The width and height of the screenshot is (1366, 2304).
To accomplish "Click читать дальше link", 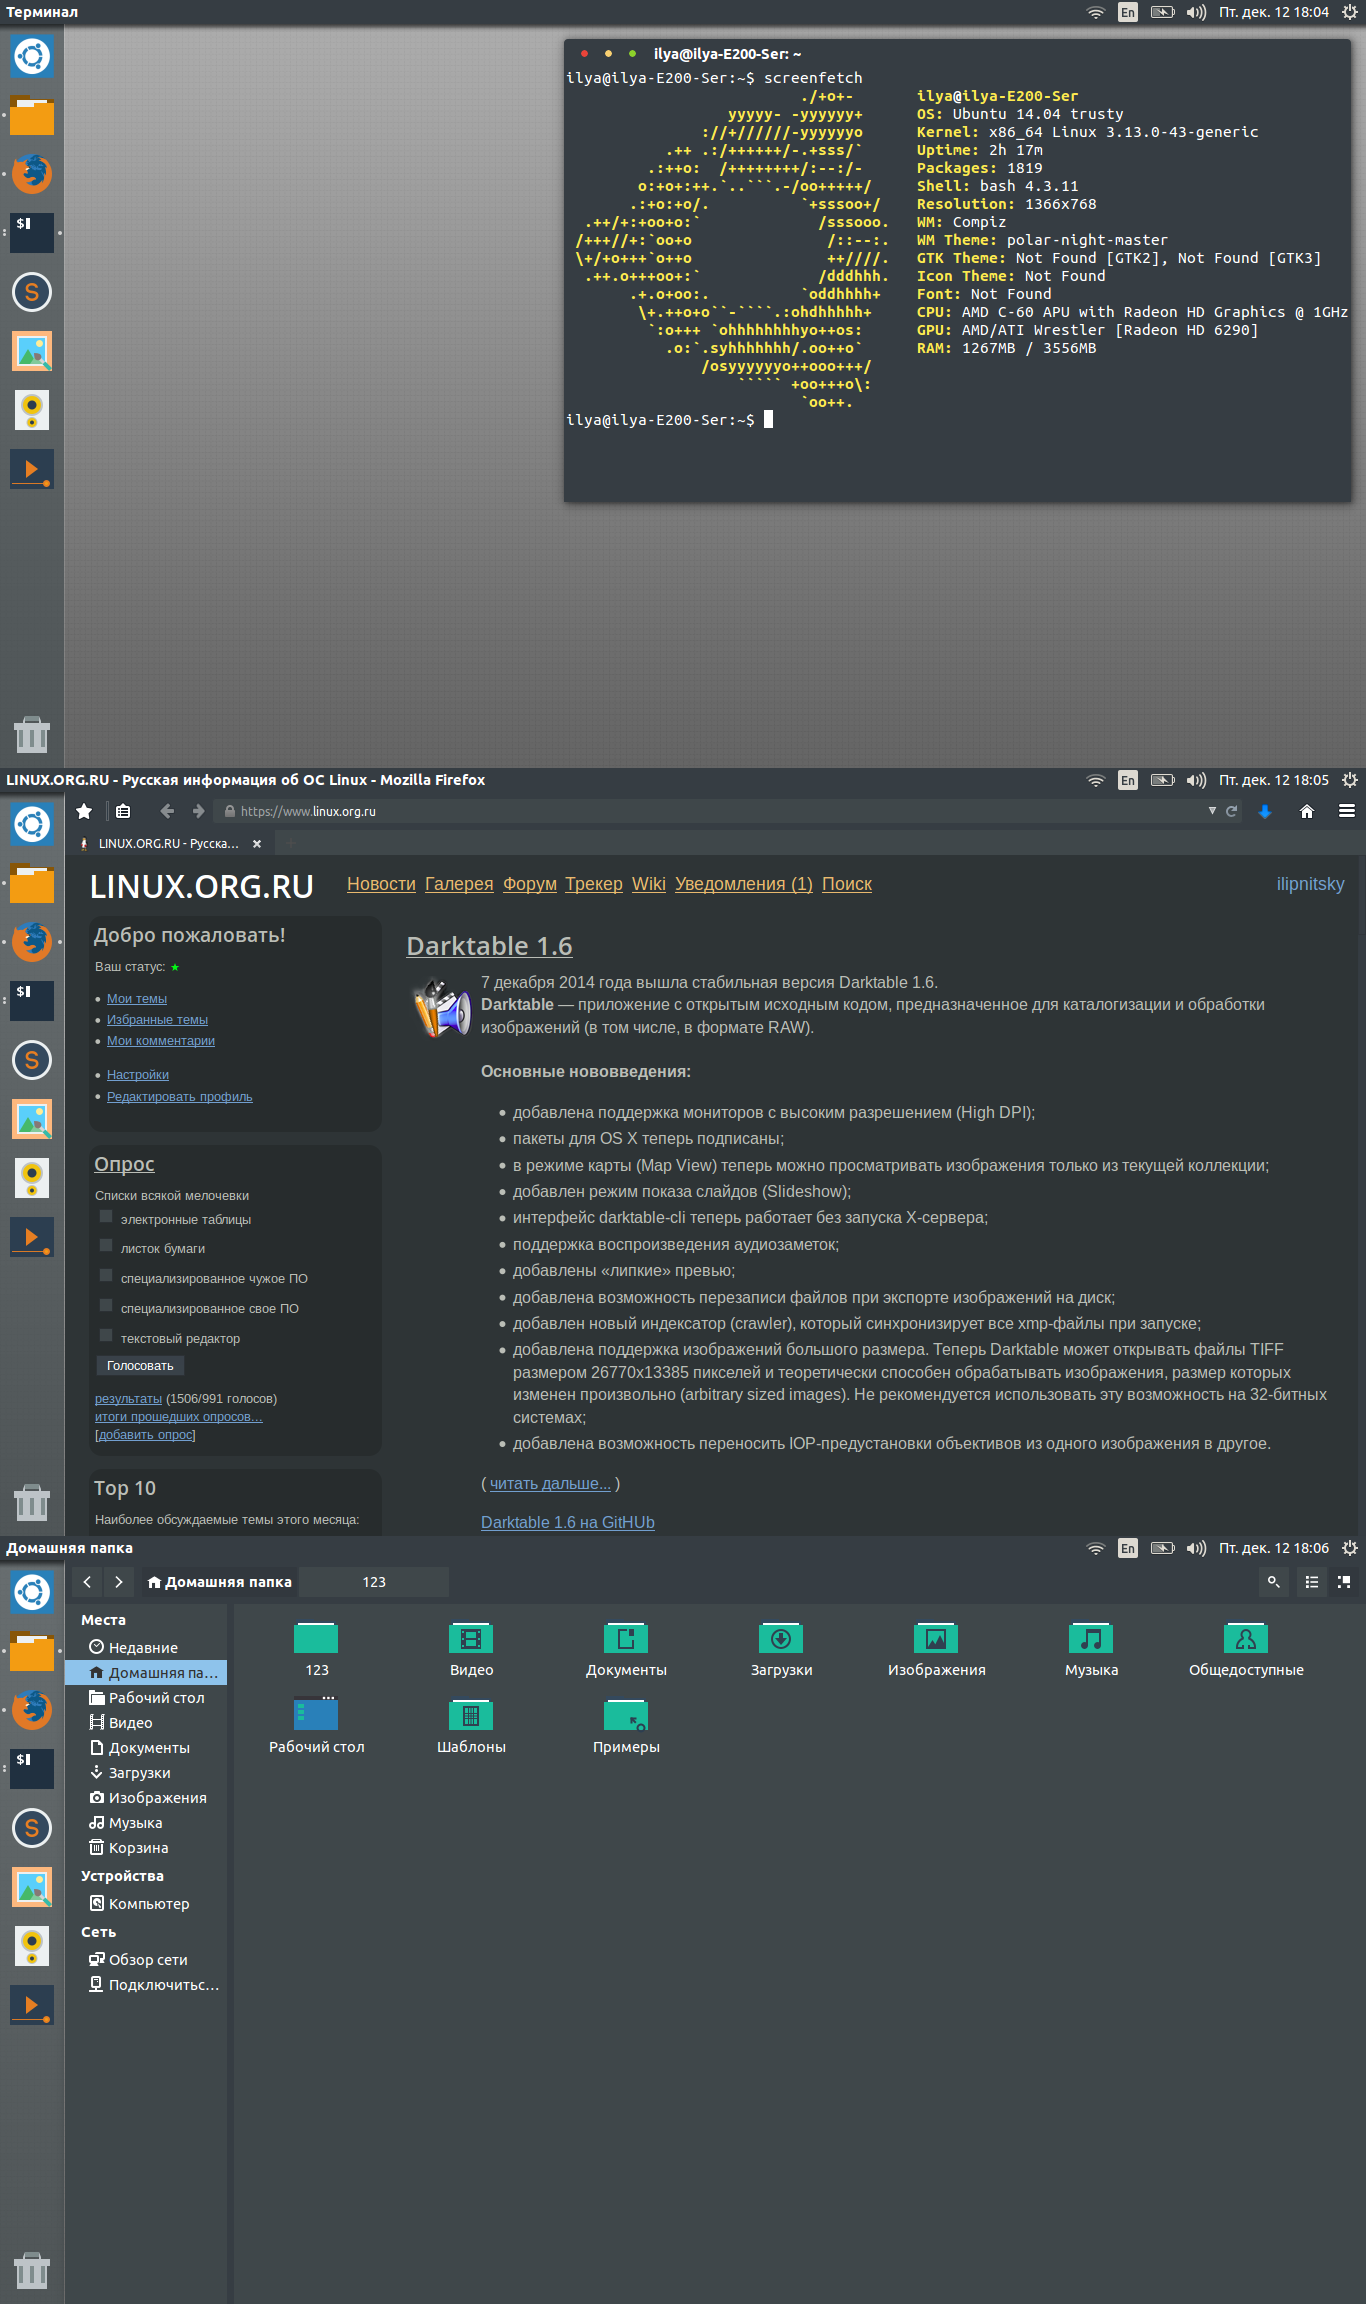I will tap(550, 1483).
